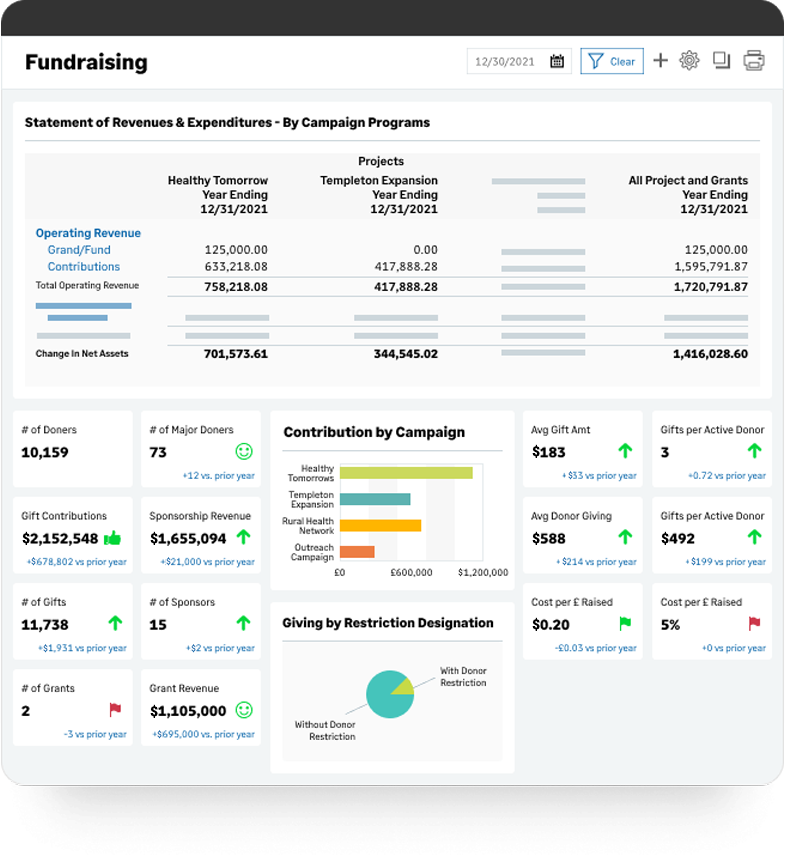The image size is (785, 855).
Task: Click +$21,000 vs prior year link
Action: tap(207, 562)
